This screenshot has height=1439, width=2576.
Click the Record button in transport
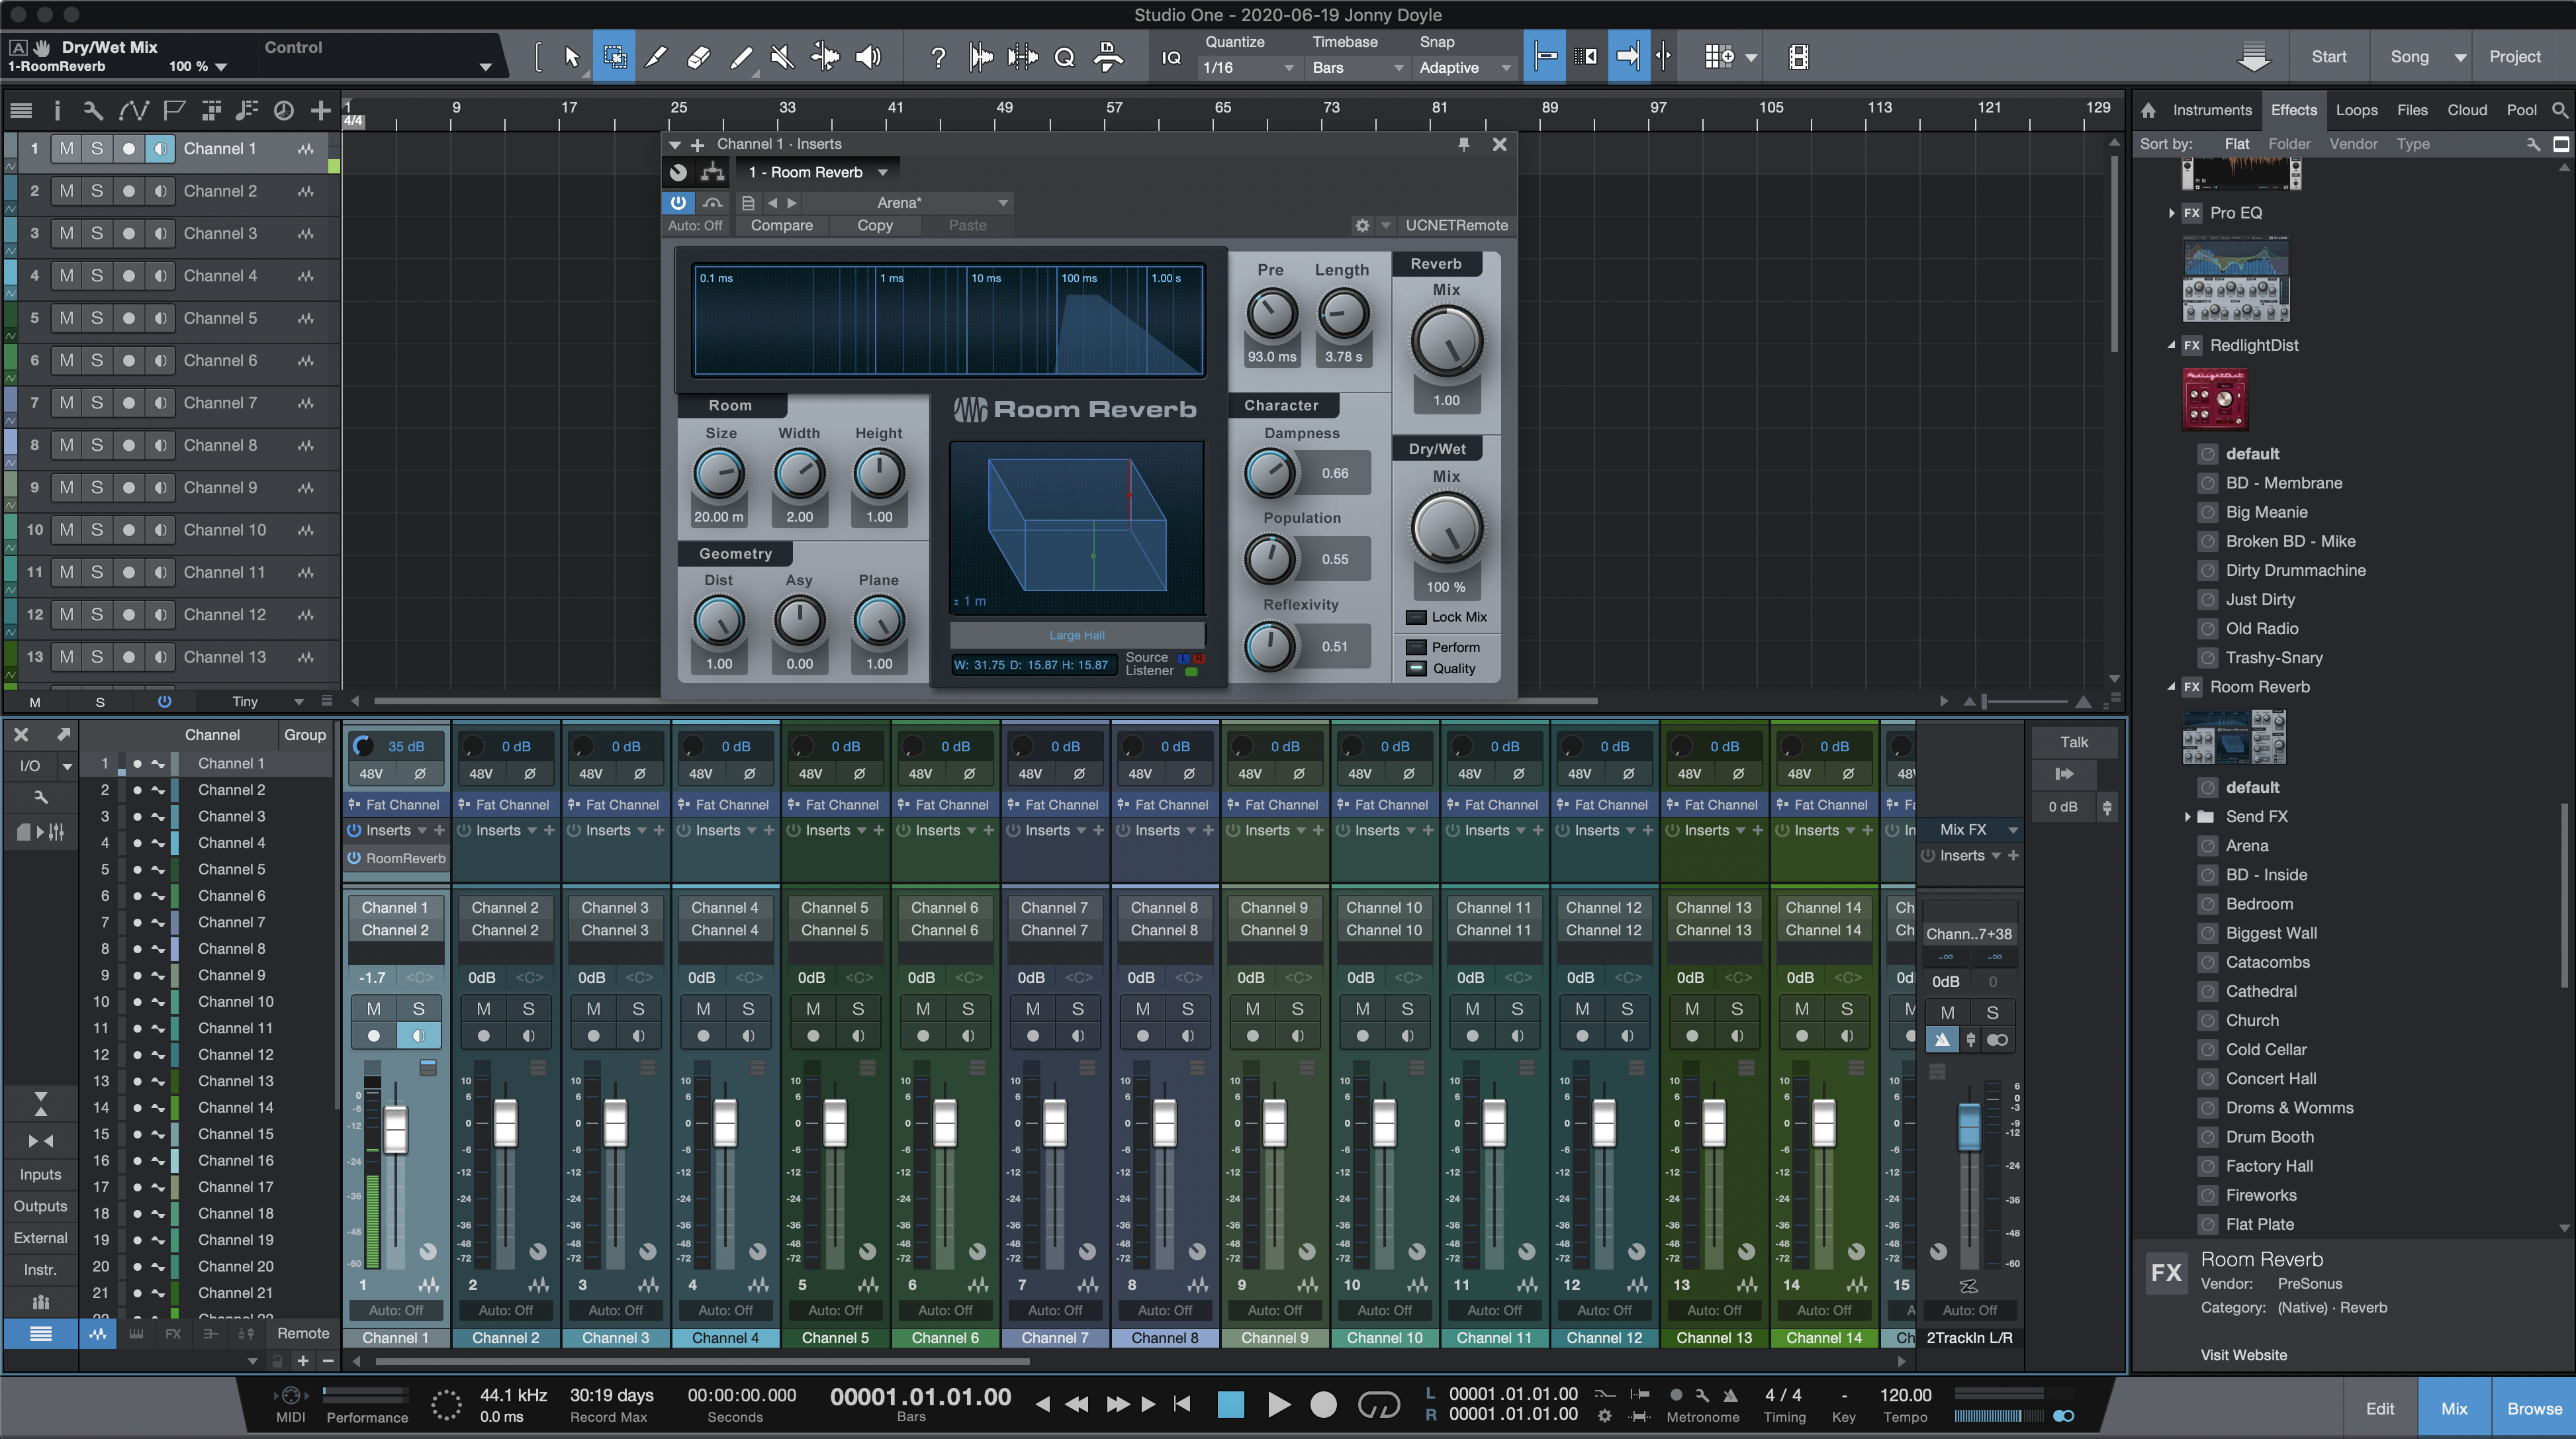pos(1323,1404)
